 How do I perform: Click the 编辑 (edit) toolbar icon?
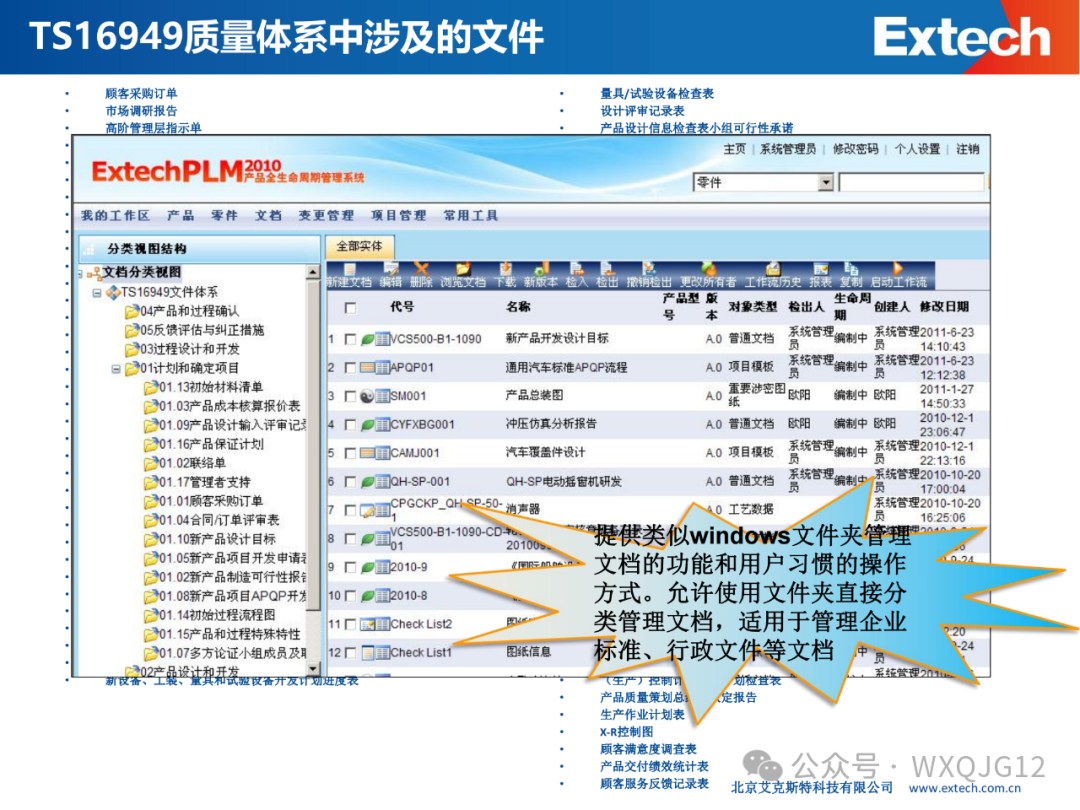tap(391, 269)
